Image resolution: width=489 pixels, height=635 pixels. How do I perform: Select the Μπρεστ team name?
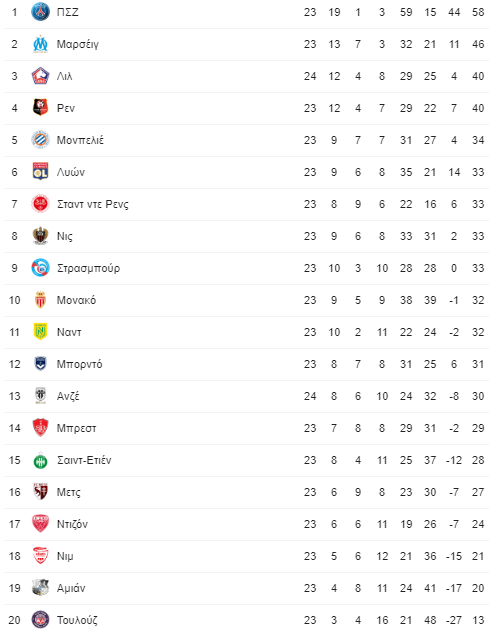coord(77,428)
